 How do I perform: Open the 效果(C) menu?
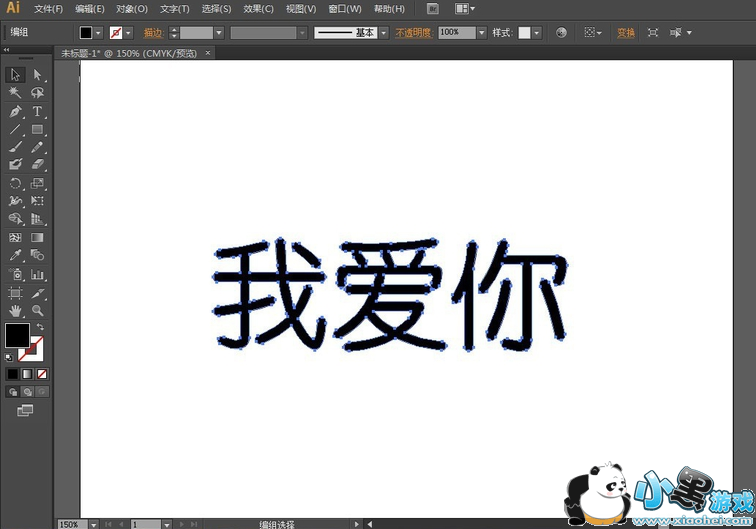(258, 9)
